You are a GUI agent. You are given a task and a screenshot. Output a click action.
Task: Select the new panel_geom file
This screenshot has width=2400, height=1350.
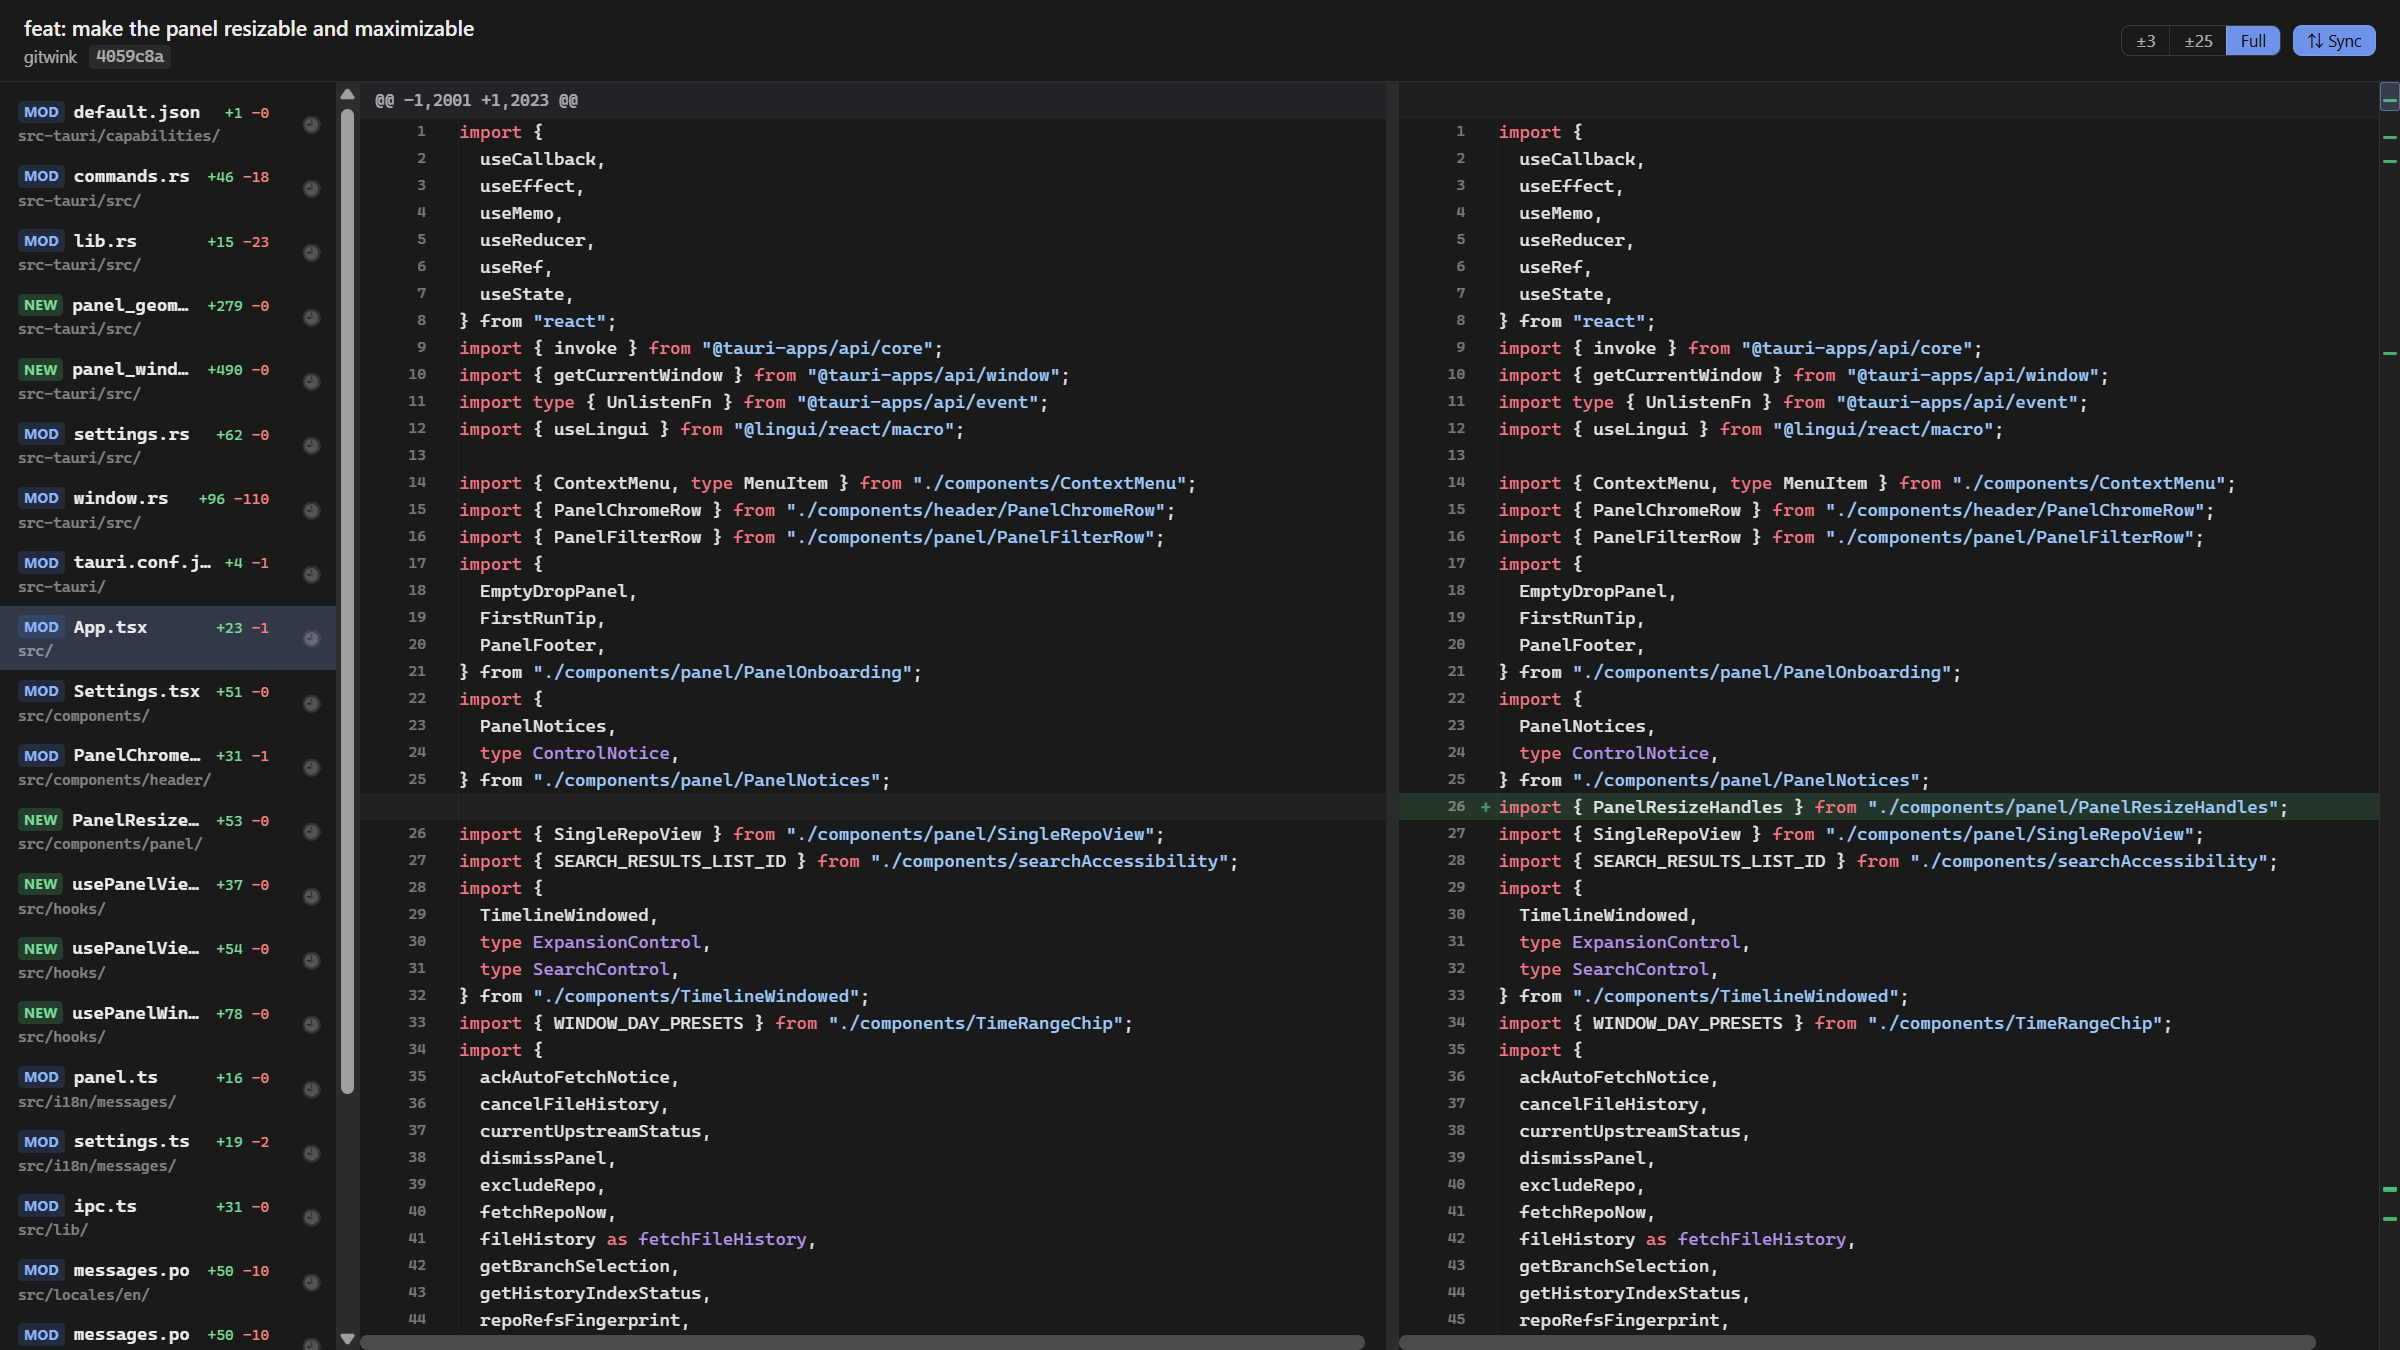pyautogui.click(x=168, y=316)
